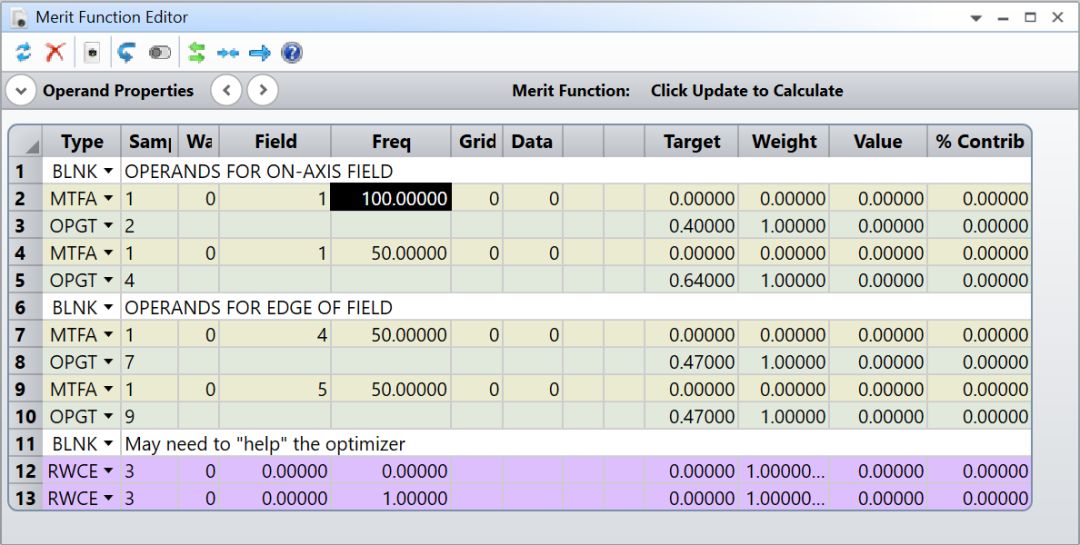Viewport: 1080px width, 545px height.
Task: Open the title bar dropdown arrow menu
Action: 976,18
